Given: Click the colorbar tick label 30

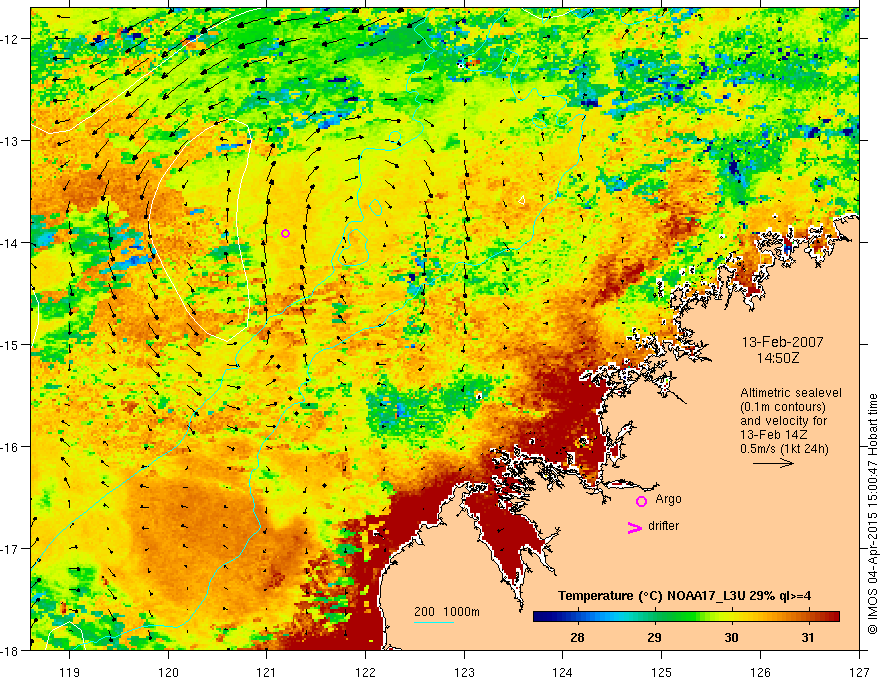Looking at the screenshot, I should click(731, 637).
